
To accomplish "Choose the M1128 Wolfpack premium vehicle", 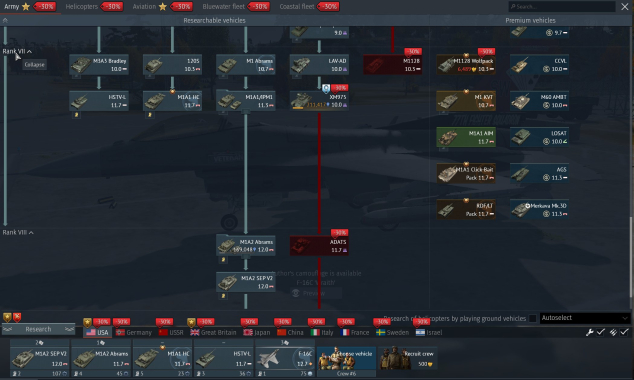I will pyautogui.click(x=466, y=65).
